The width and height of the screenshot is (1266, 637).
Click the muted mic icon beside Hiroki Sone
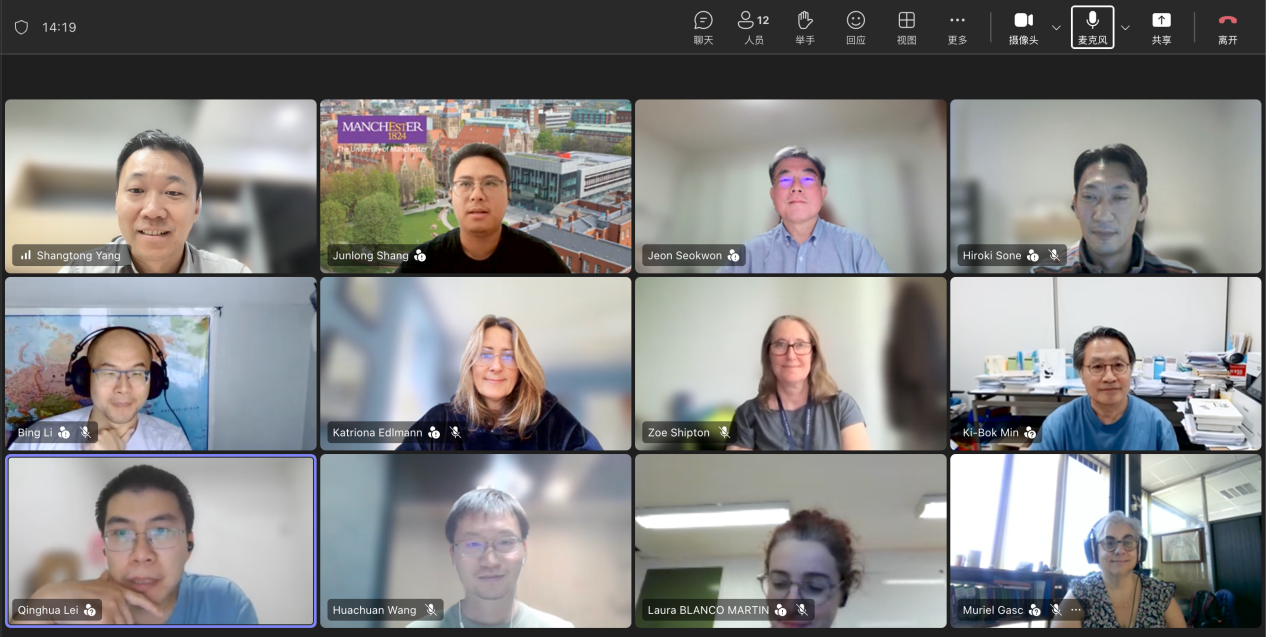click(1054, 255)
